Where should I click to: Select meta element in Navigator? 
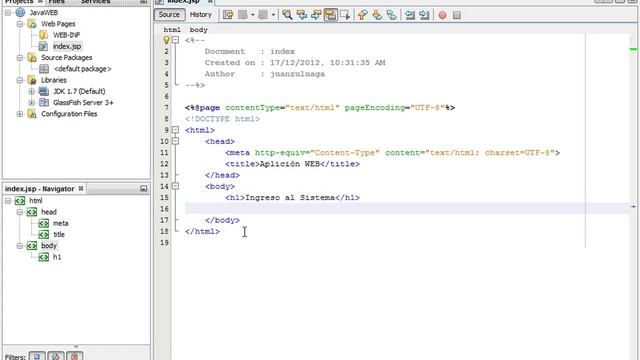pyautogui.click(x=60, y=223)
